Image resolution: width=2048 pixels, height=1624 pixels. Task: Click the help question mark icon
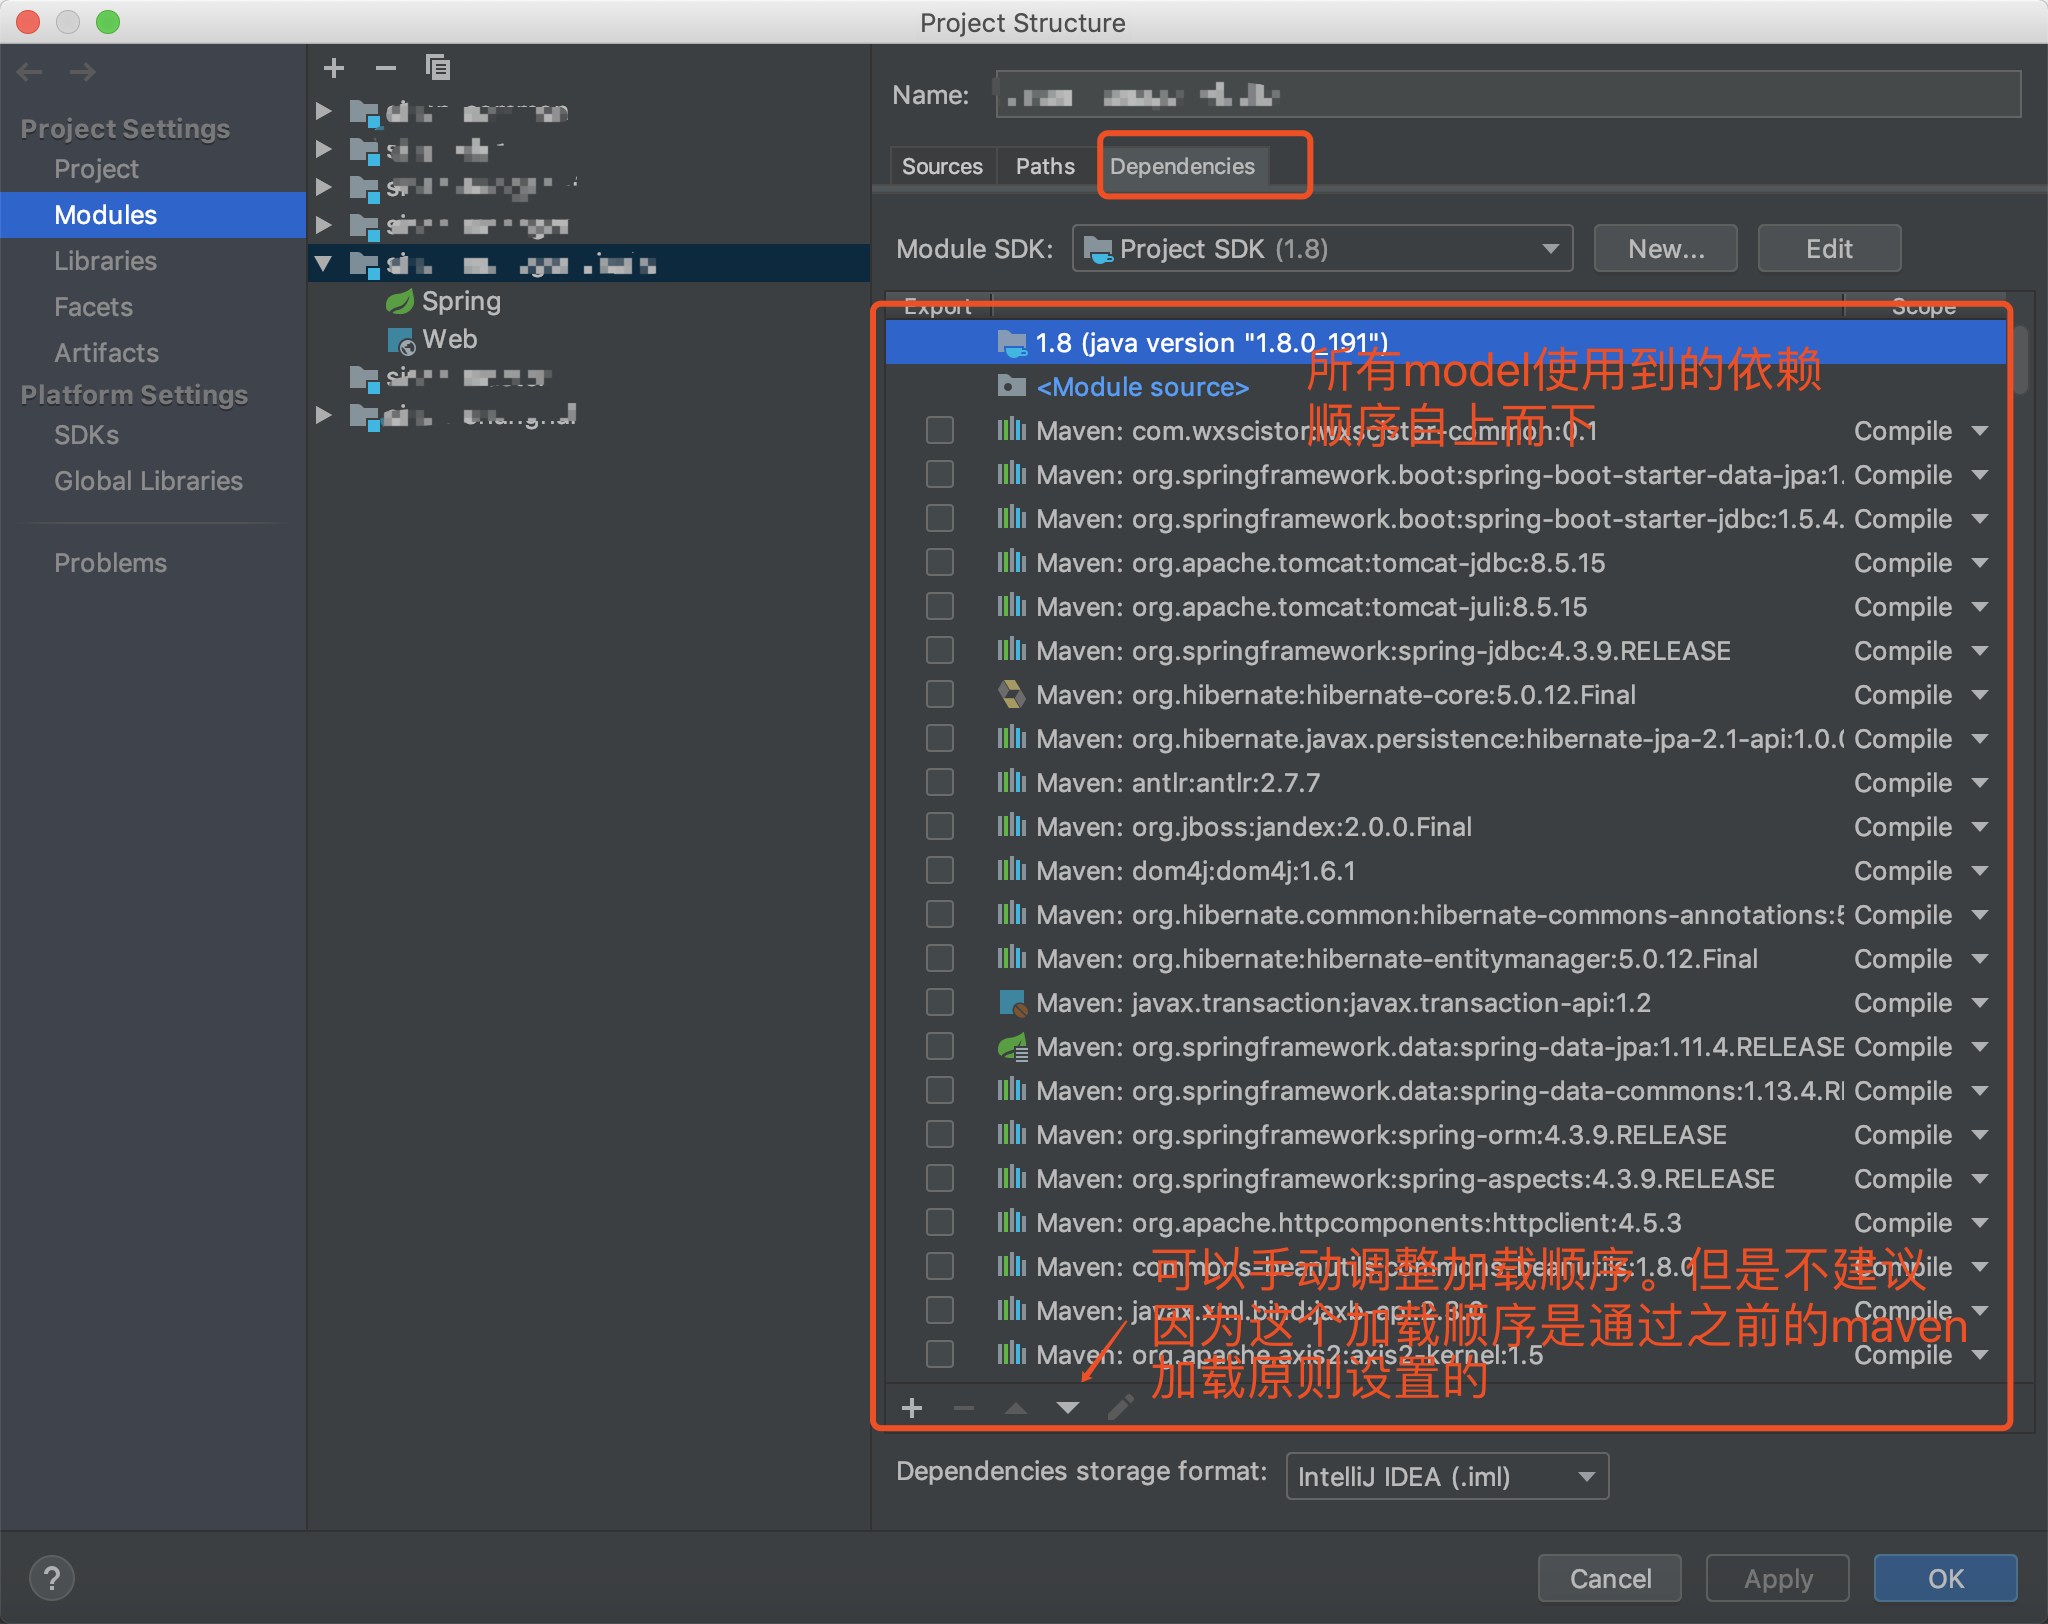(52, 1579)
